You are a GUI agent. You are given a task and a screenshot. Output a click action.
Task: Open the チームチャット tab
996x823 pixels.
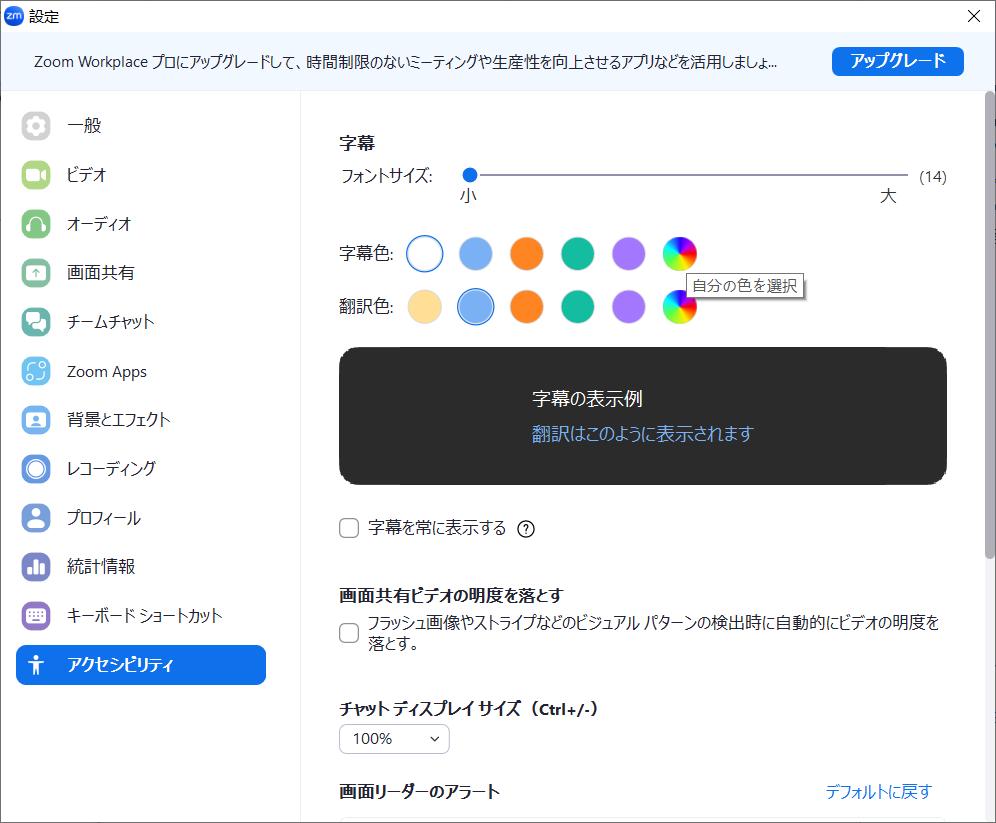(141, 322)
